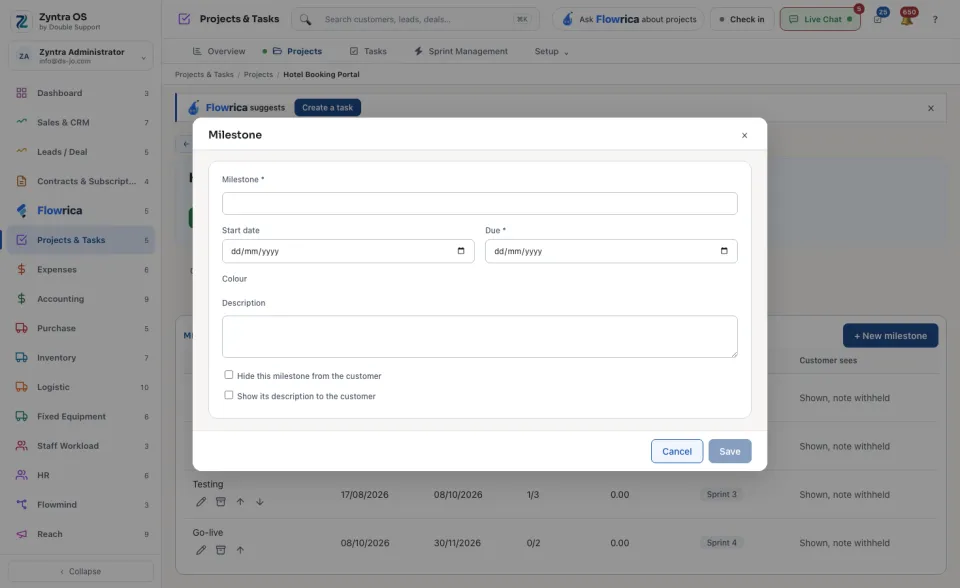Open the Expenses module
Viewport: 960px width, 588px height.
click(81, 270)
